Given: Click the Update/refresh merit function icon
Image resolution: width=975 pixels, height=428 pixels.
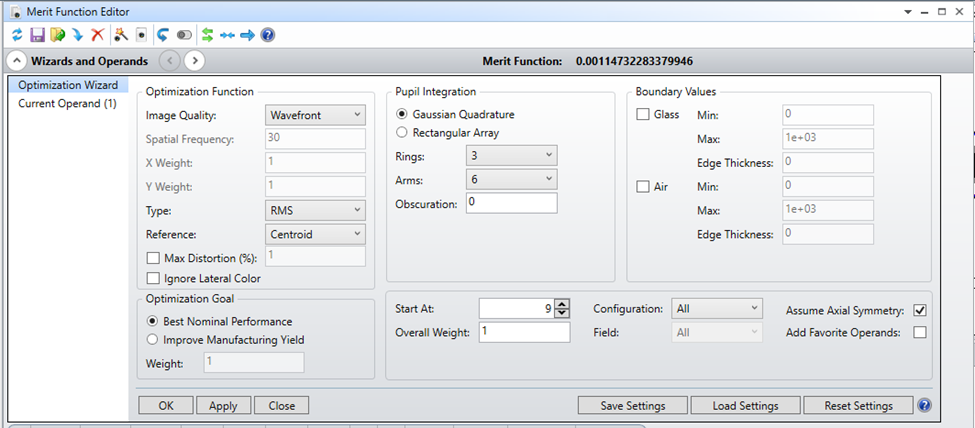Looking at the screenshot, I should click(17, 35).
